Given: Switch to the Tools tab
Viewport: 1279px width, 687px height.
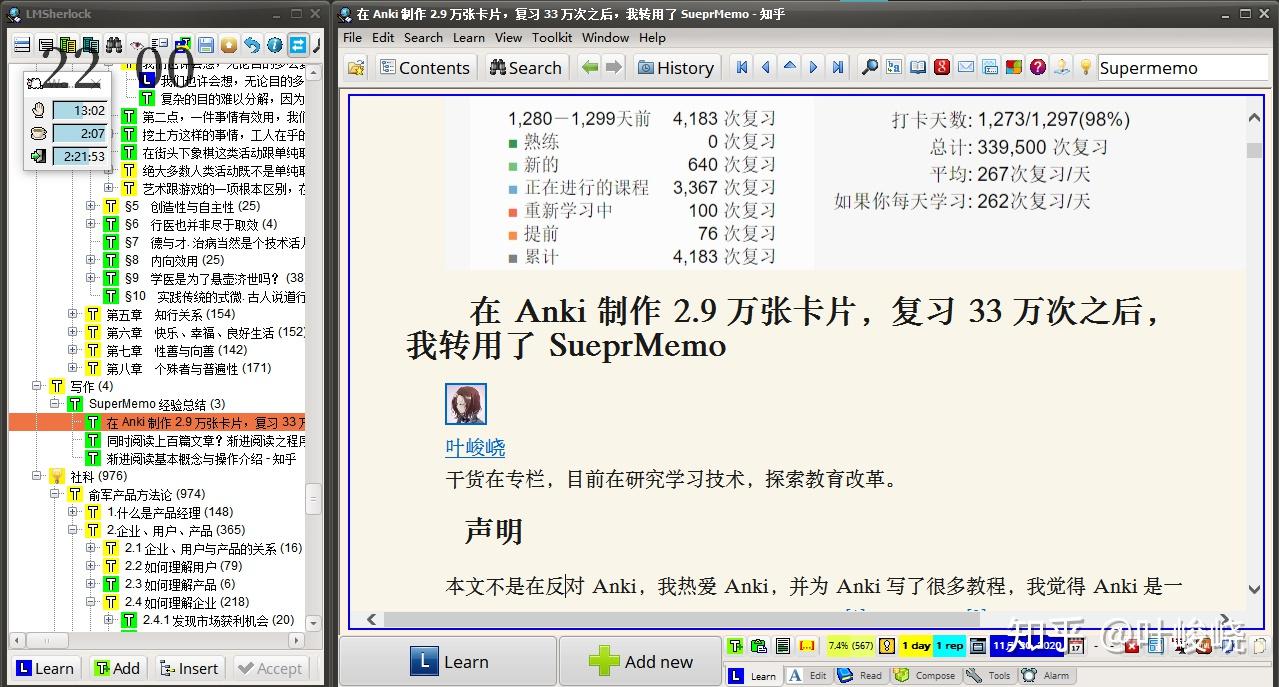Looking at the screenshot, I should (988, 675).
